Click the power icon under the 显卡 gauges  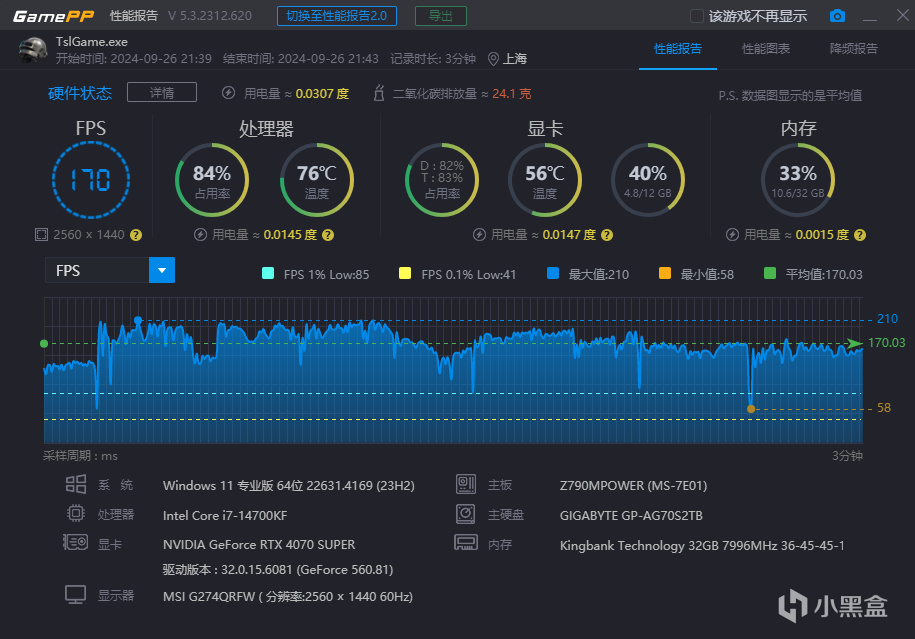point(479,235)
